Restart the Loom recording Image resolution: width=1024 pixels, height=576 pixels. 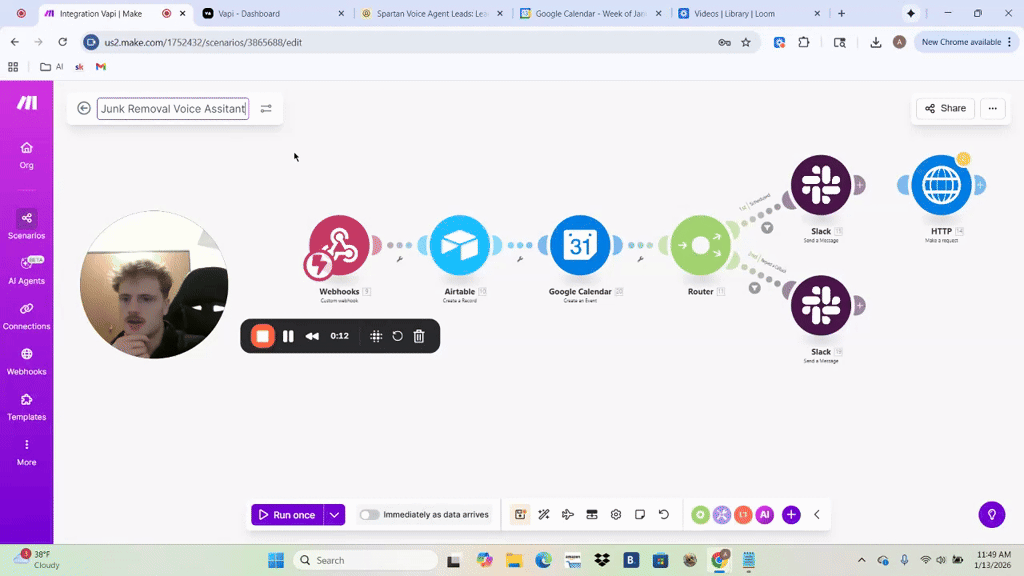pyautogui.click(x=397, y=336)
